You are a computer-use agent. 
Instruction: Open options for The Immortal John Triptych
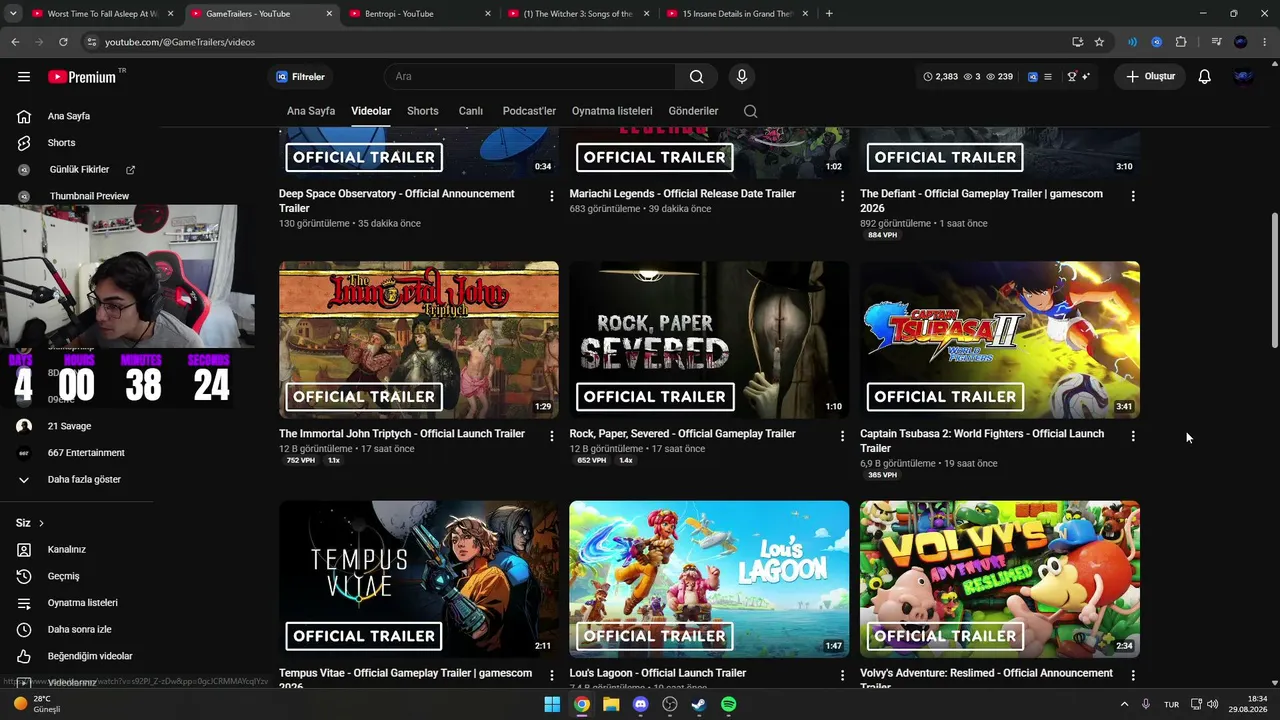[551, 436]
